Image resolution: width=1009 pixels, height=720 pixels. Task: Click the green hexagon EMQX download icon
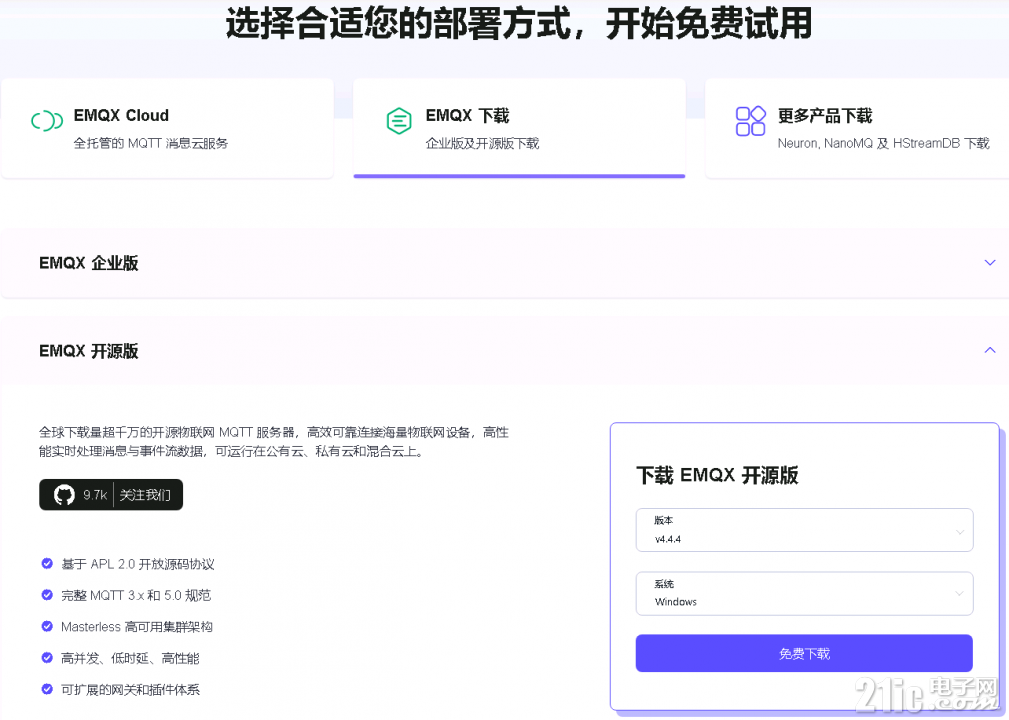[x=399, y=121]
